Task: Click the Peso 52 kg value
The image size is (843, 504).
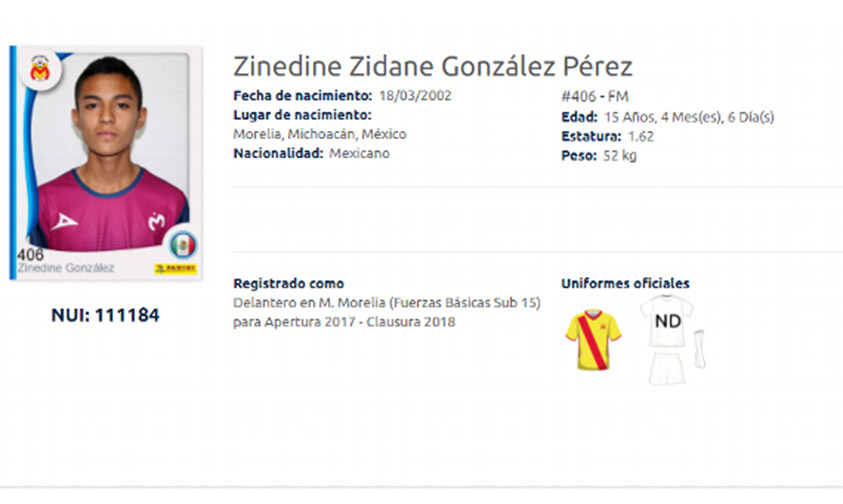Action: tap(620, 156)
